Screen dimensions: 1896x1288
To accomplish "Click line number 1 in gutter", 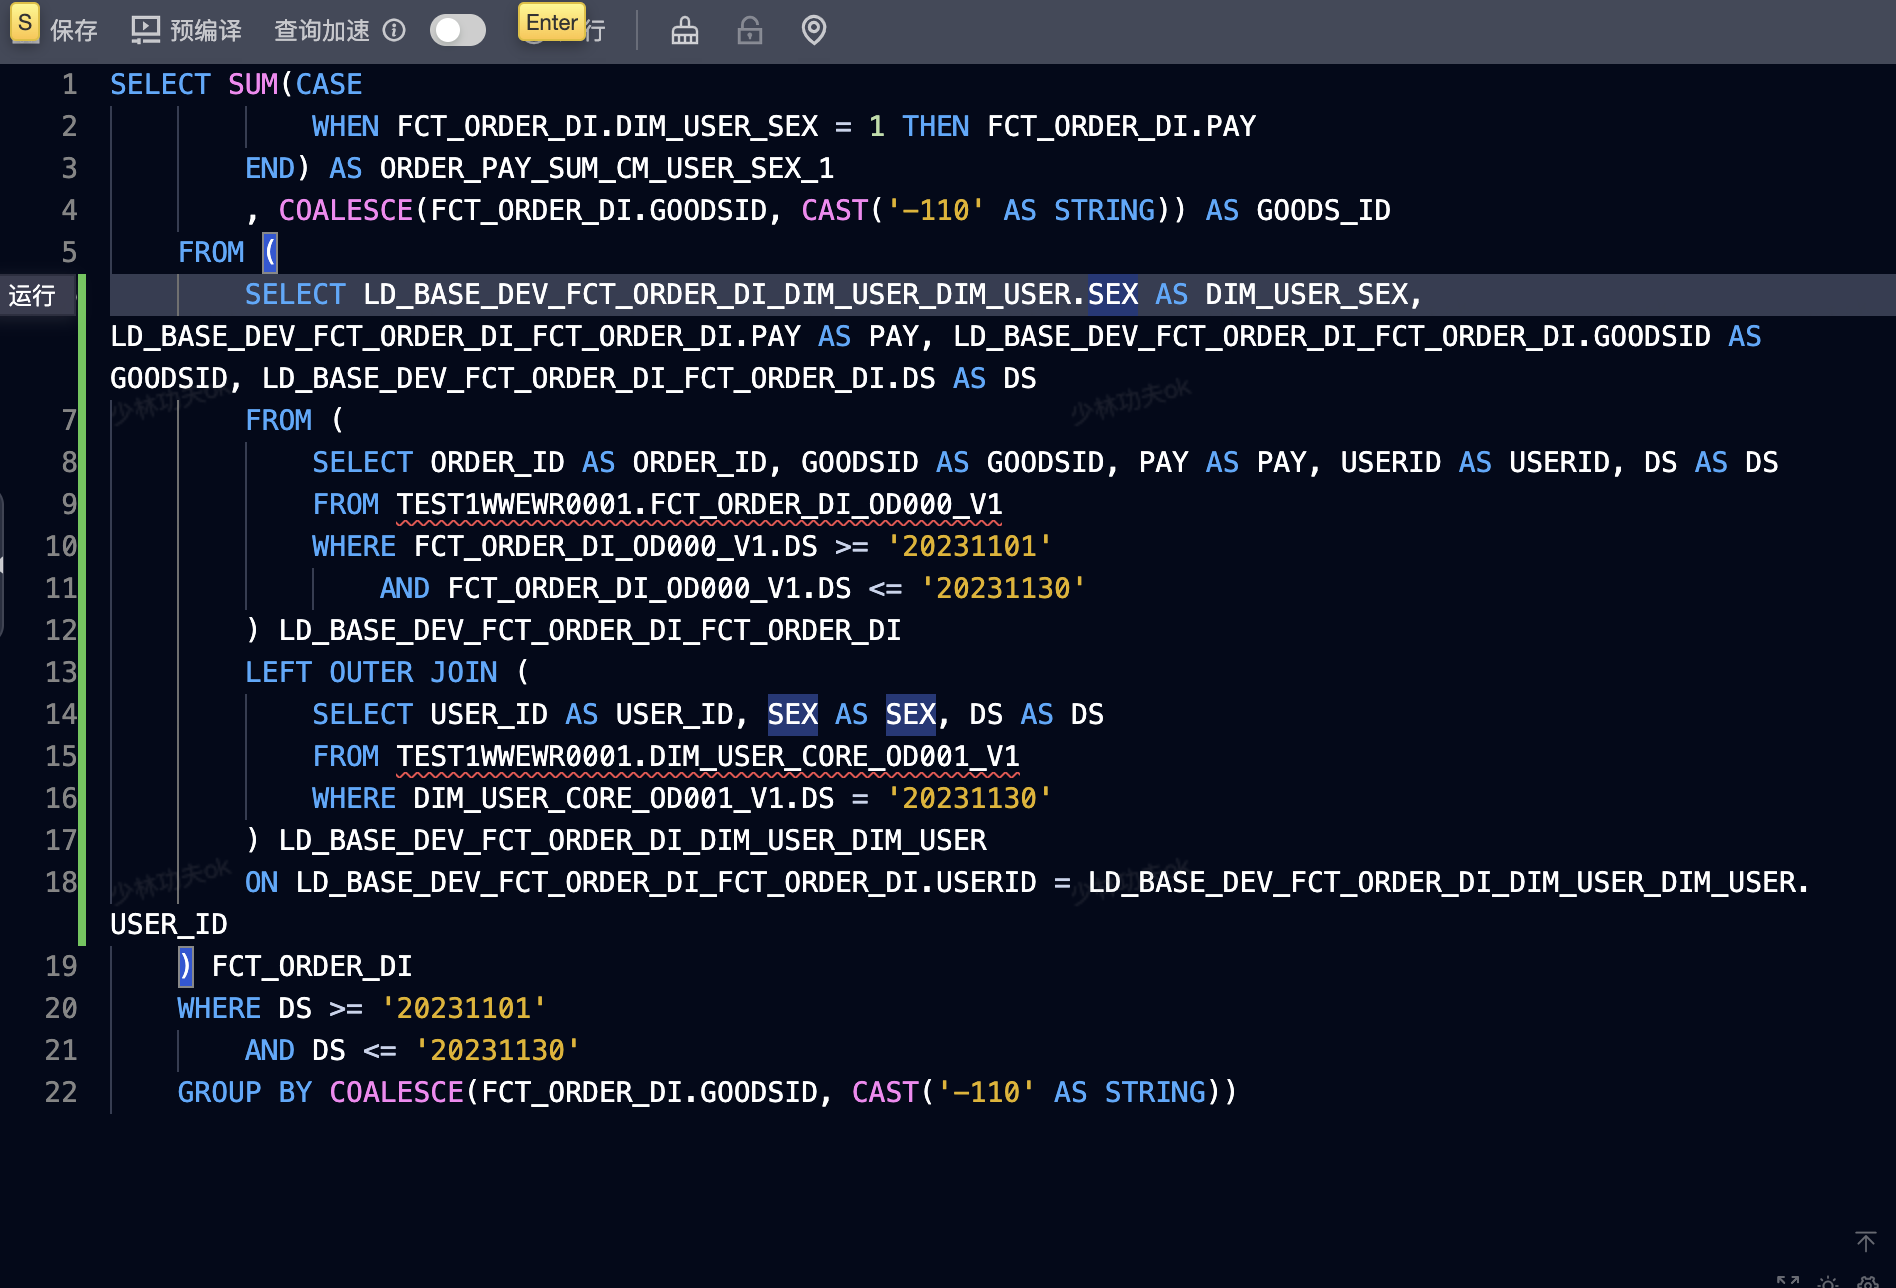I will [69, 84].
